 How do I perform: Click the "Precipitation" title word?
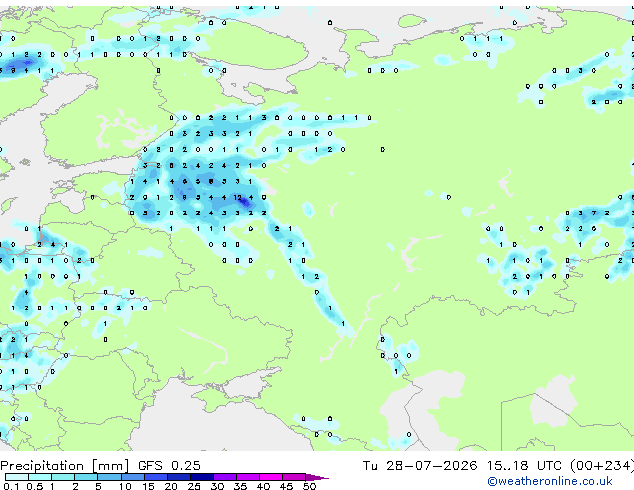tap(42, 466)
